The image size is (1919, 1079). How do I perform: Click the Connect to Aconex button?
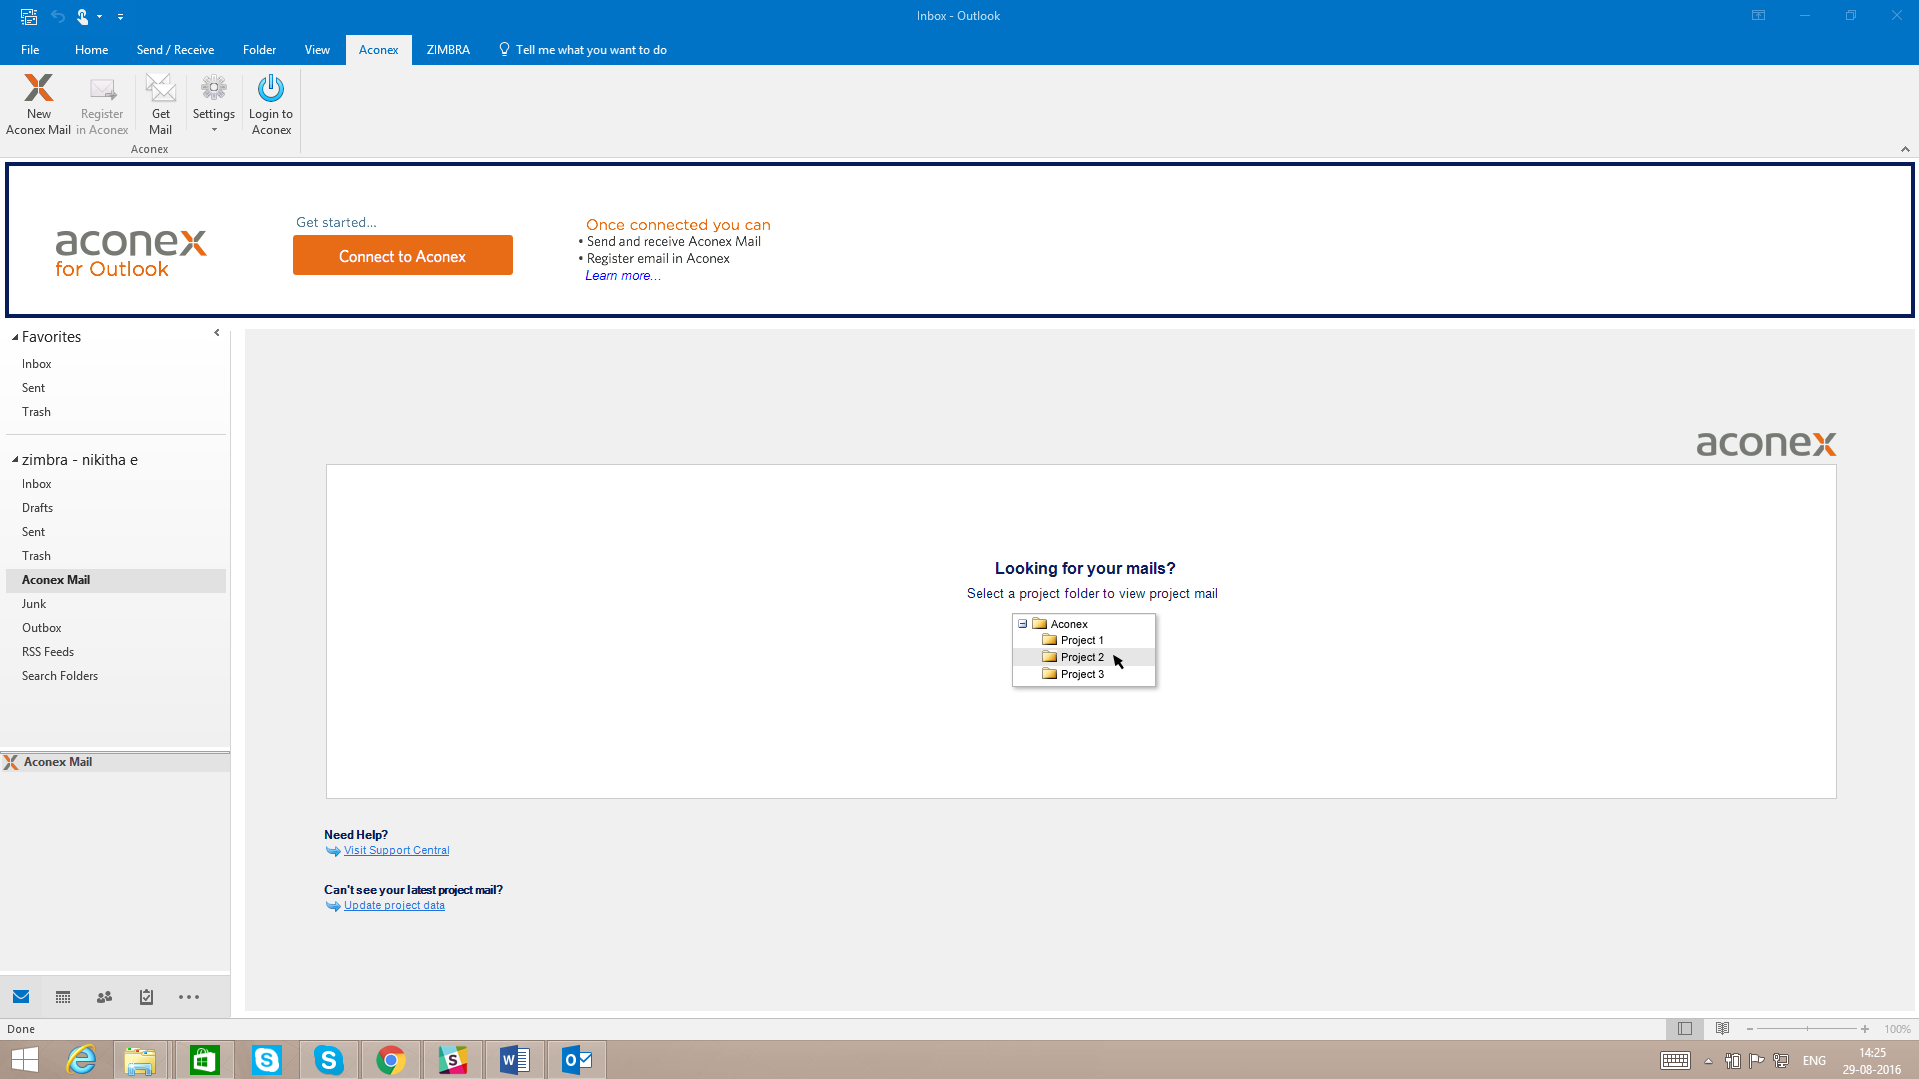402,256
